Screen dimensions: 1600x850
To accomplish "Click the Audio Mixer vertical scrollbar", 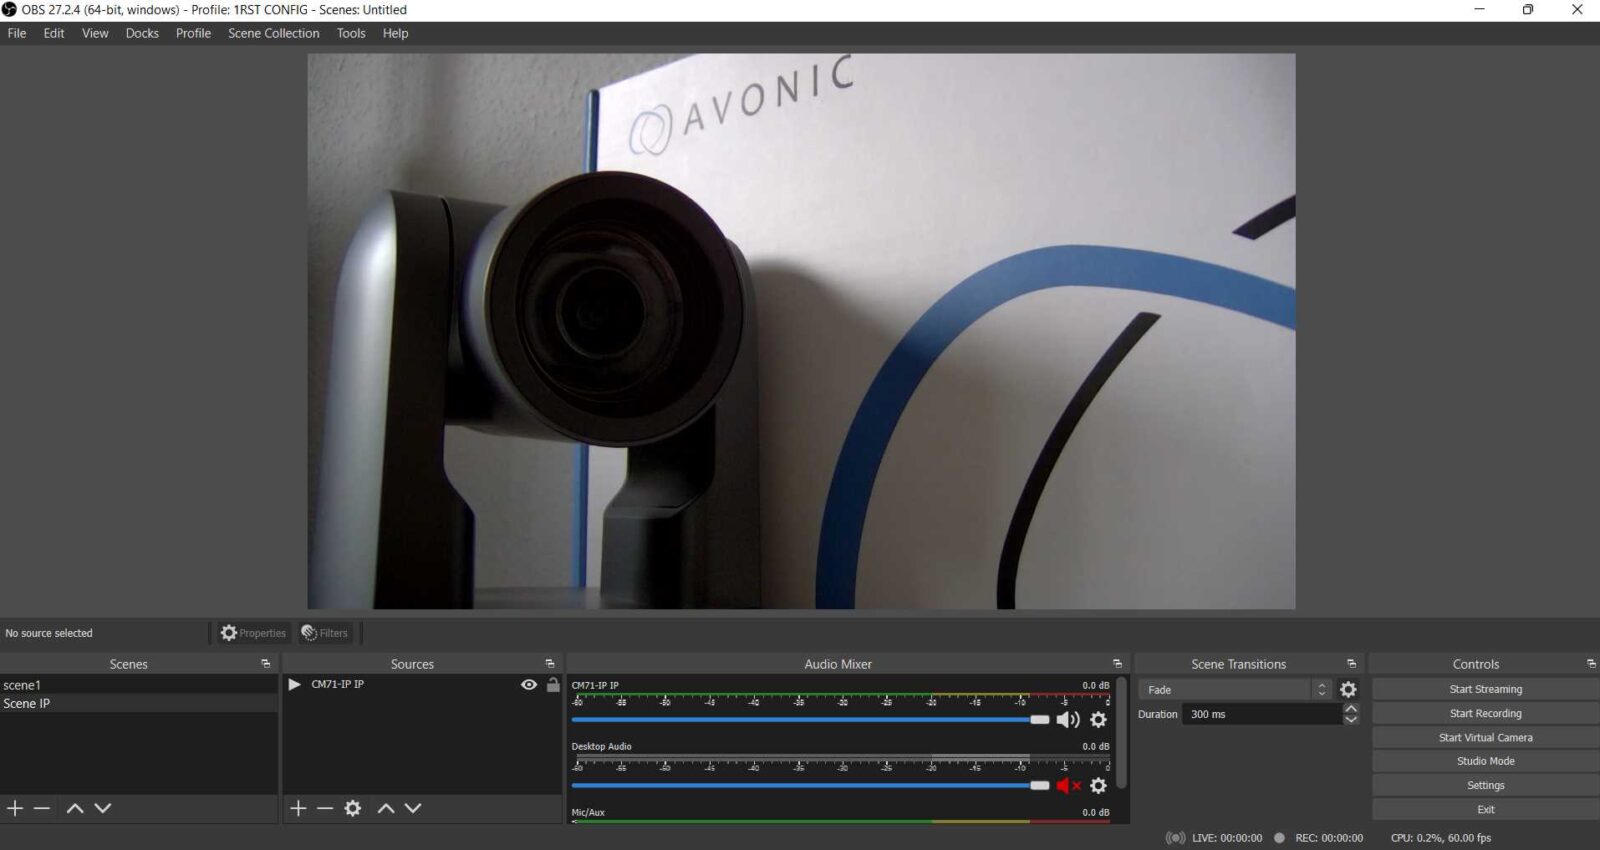I will pos(1122,735).
